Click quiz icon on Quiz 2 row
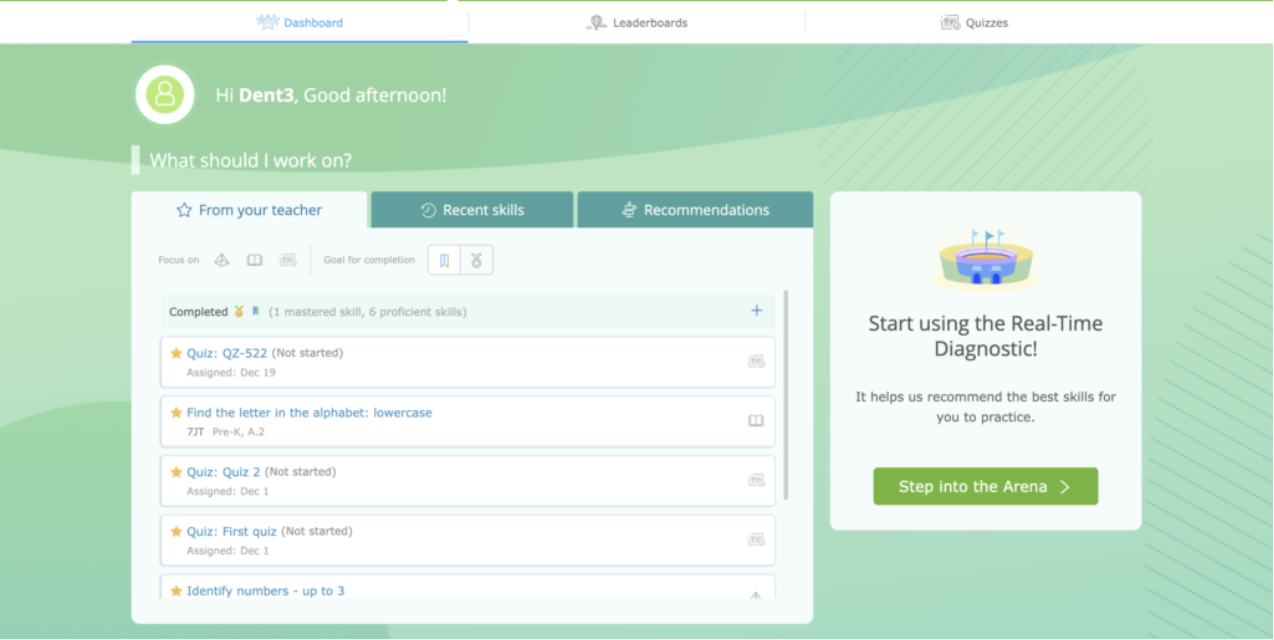1274x640 pixels. [756, 480]
